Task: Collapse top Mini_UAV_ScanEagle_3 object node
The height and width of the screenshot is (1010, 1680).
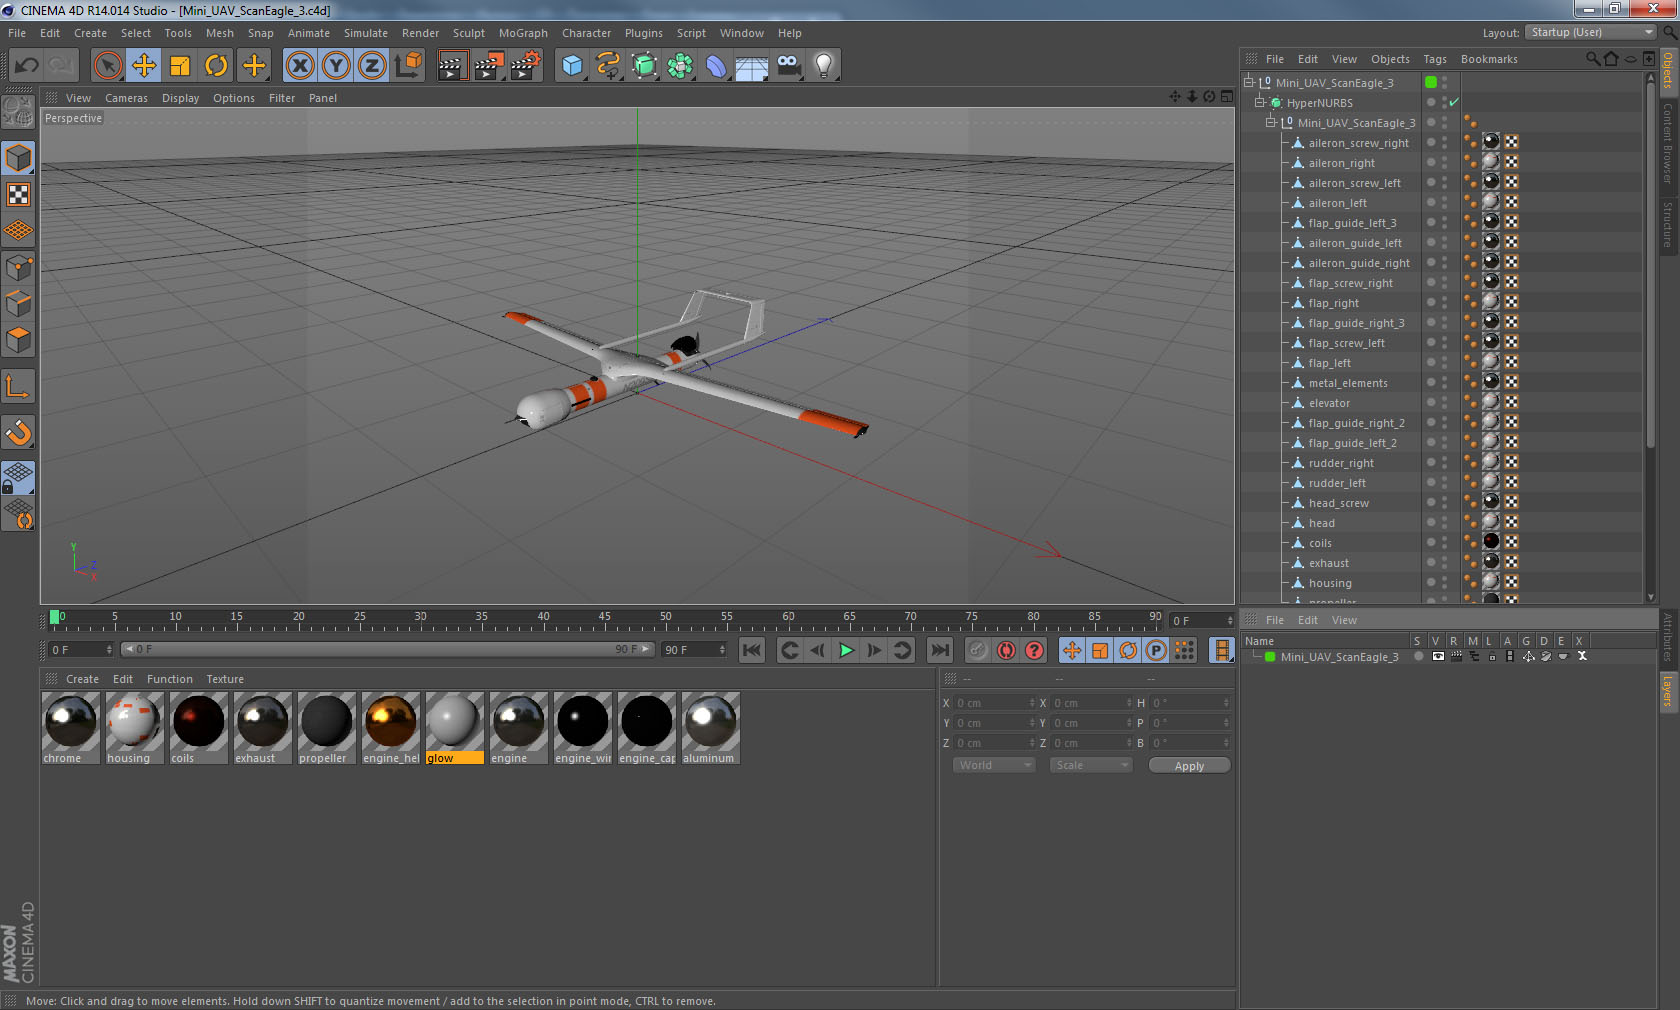Action: [x=1249, y=82]
